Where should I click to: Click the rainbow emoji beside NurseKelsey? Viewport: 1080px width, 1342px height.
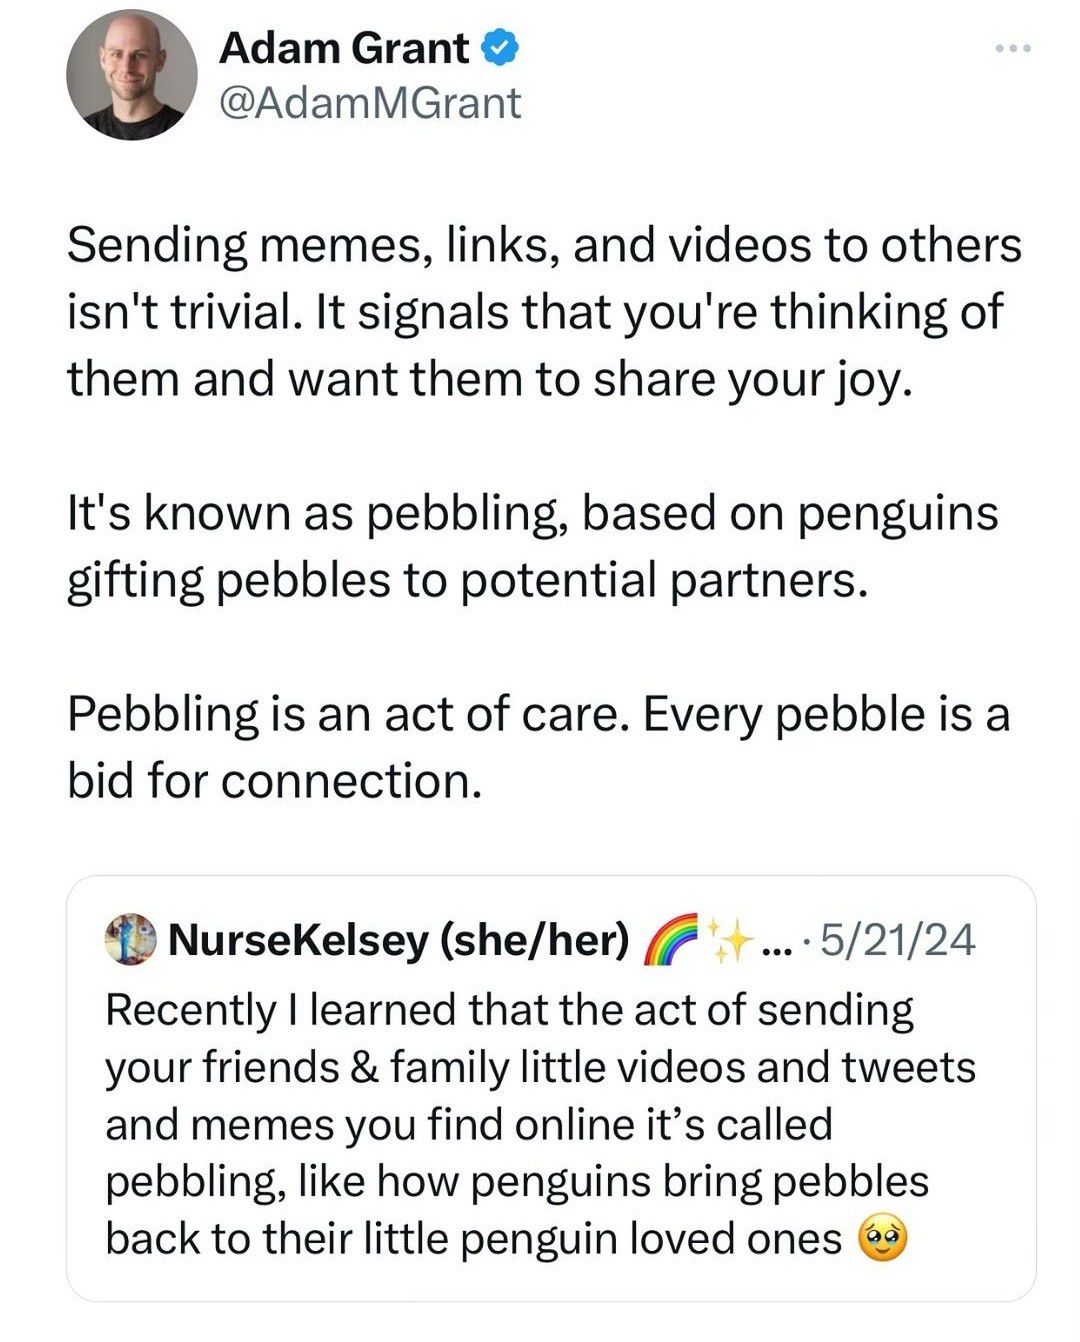pos(671,941)
